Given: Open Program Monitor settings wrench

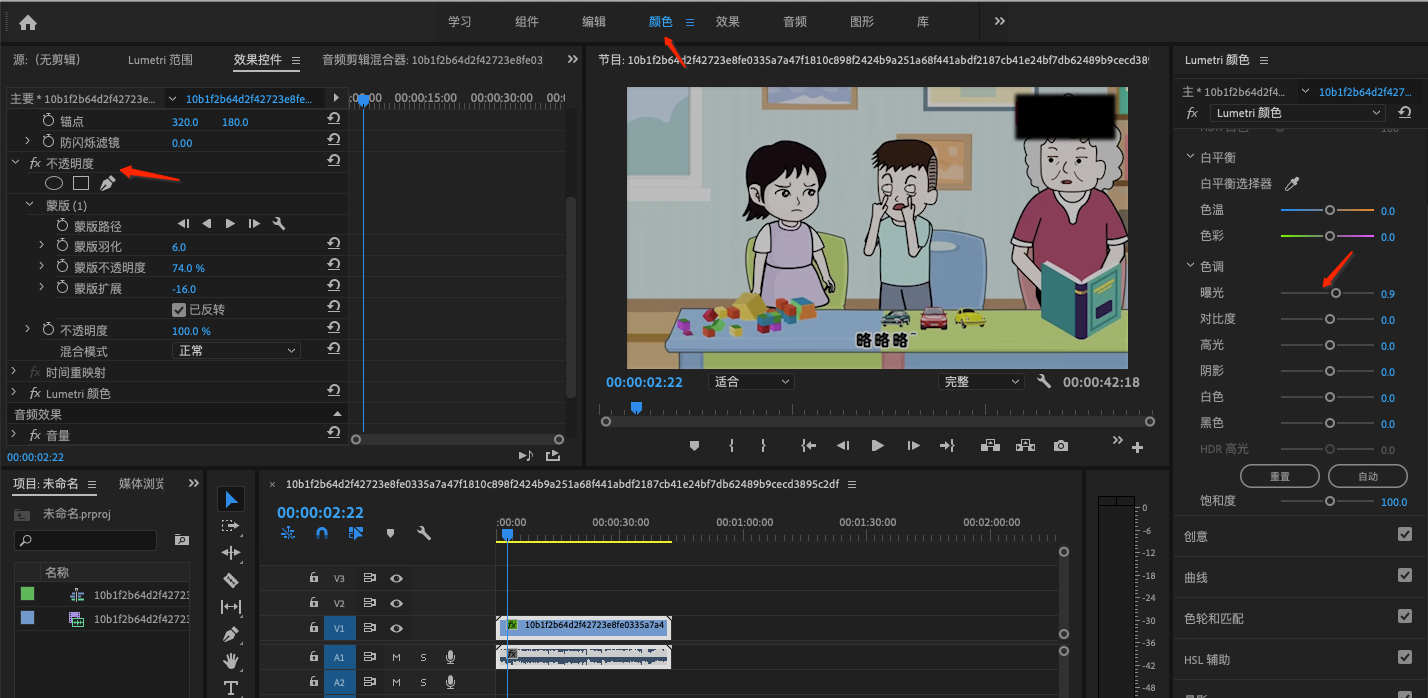Looking at the screenshot, I should point(1044,382).
